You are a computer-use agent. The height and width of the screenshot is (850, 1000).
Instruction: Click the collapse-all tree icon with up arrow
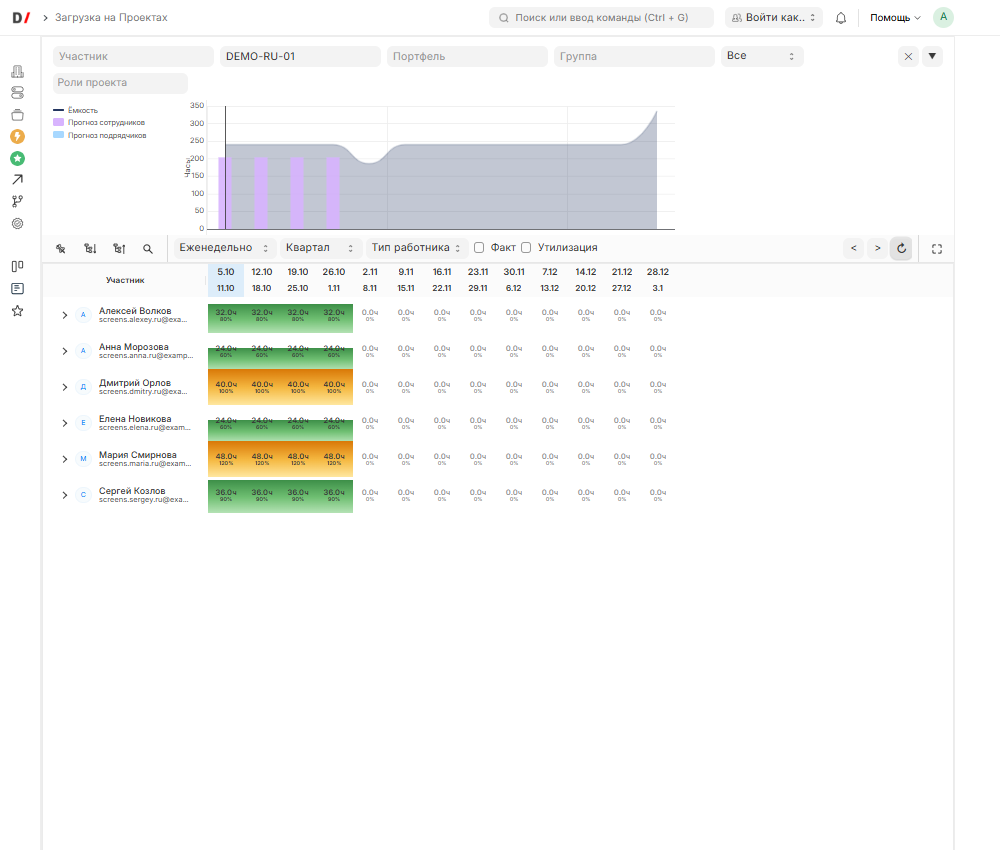(x=119, y=249)
